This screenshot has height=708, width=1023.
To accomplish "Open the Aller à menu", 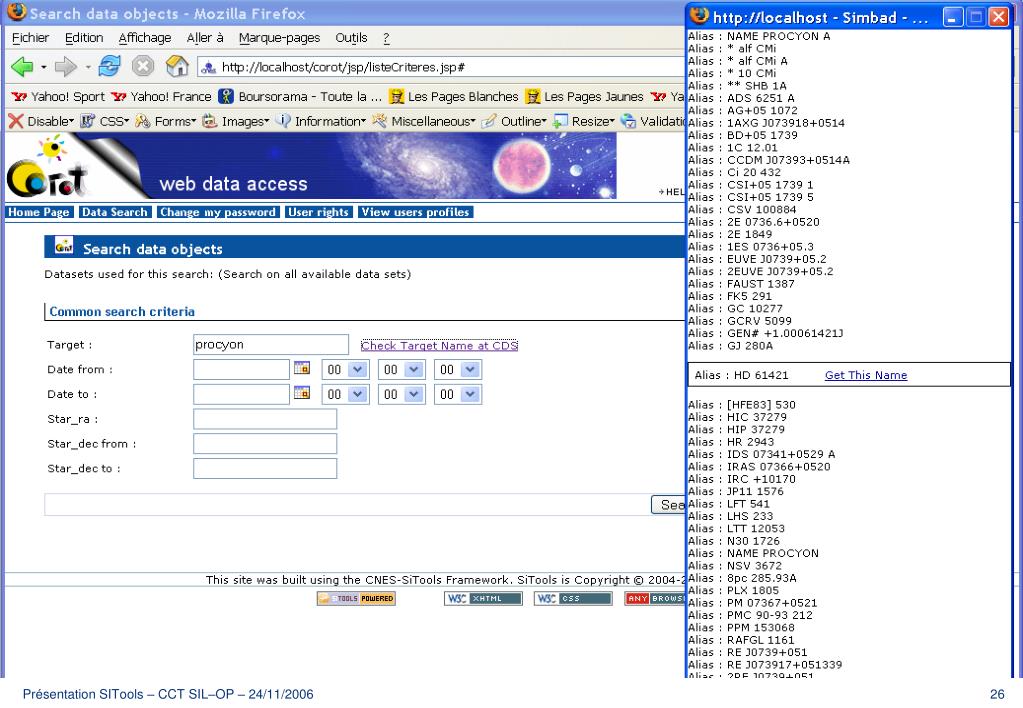I will point(205,38).
